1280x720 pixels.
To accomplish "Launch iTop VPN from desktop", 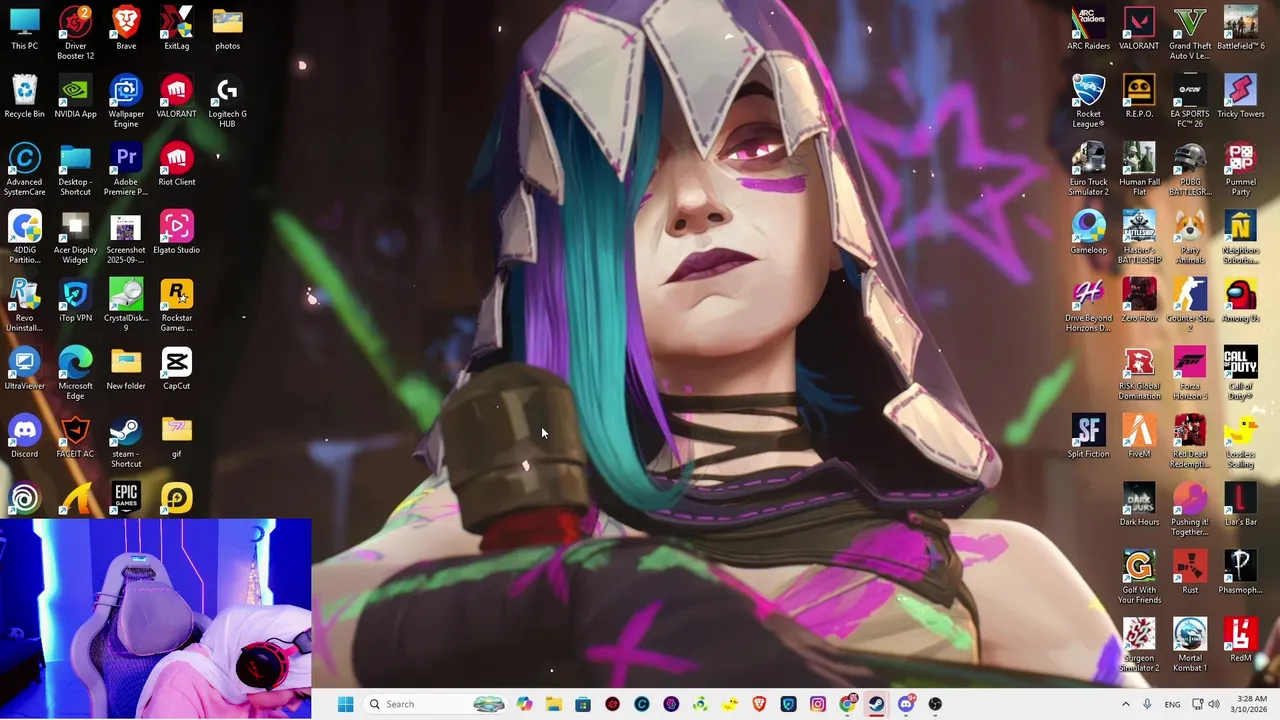I will (75, 301).
